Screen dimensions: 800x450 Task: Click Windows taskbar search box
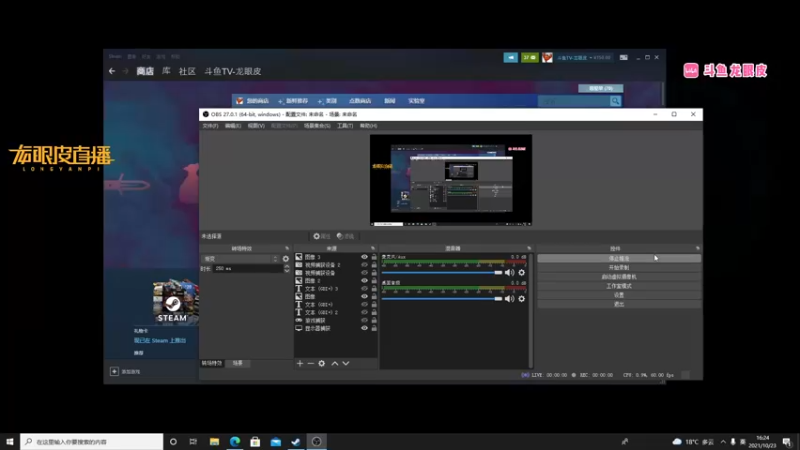tap(92, 441)
